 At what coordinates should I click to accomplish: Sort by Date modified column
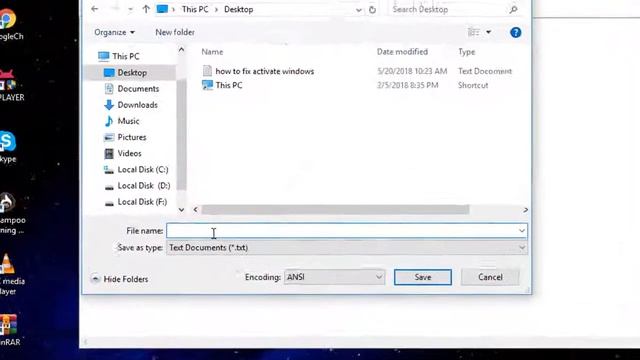[402, 52]
